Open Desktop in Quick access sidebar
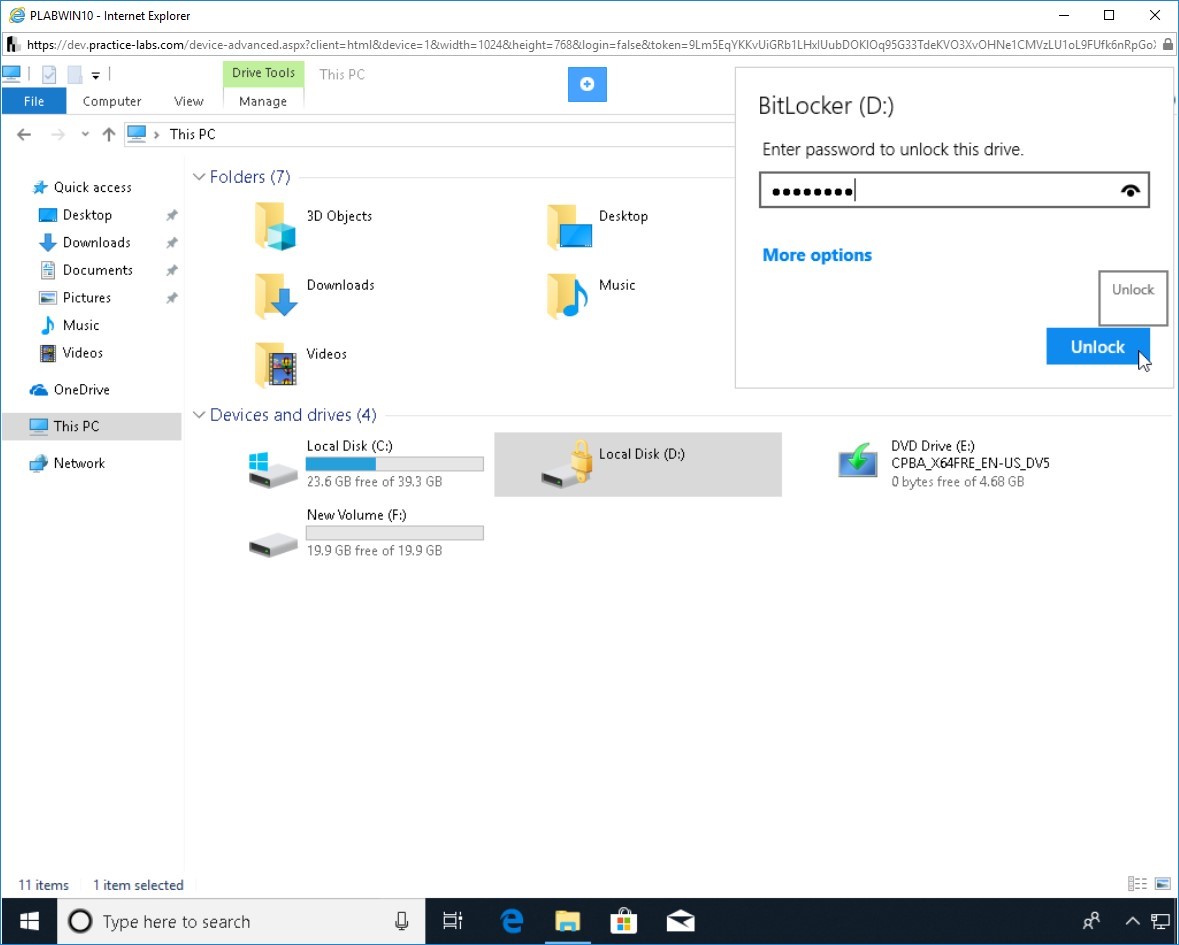 (87, 215)
